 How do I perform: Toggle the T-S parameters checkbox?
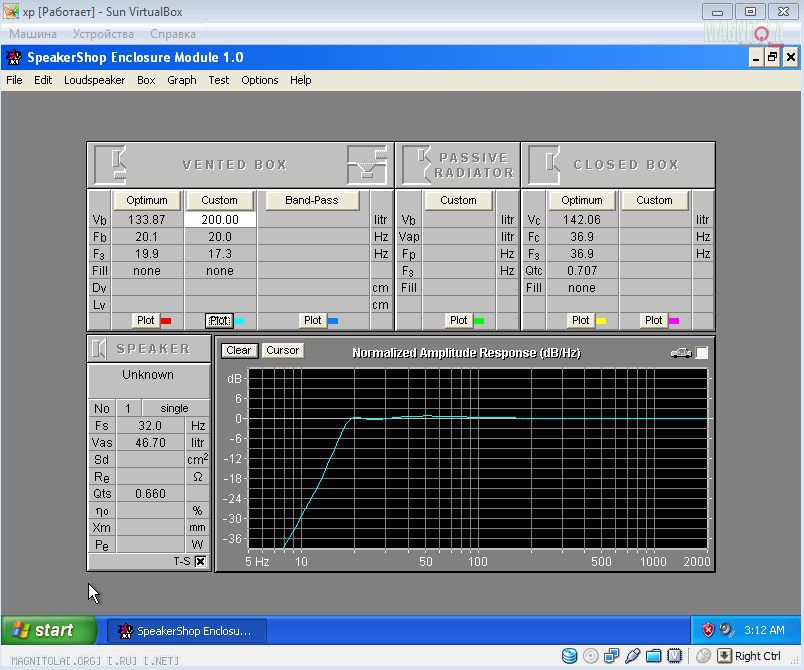click(200, 562)
